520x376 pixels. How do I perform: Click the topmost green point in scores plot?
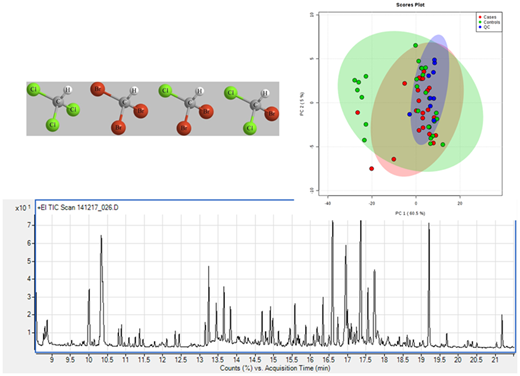tap(415, 45)
